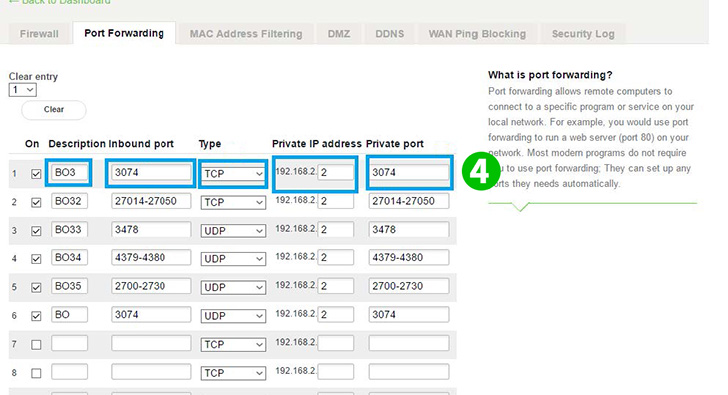Click private port field 3478

tap(409, 229)
